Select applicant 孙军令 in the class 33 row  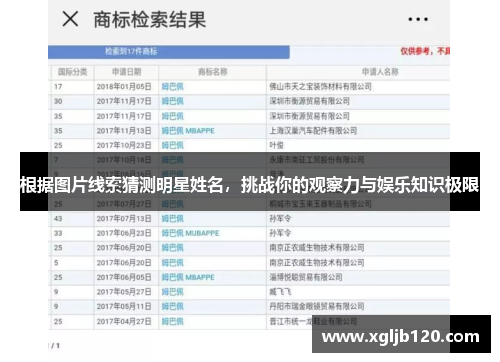point(280,233)
